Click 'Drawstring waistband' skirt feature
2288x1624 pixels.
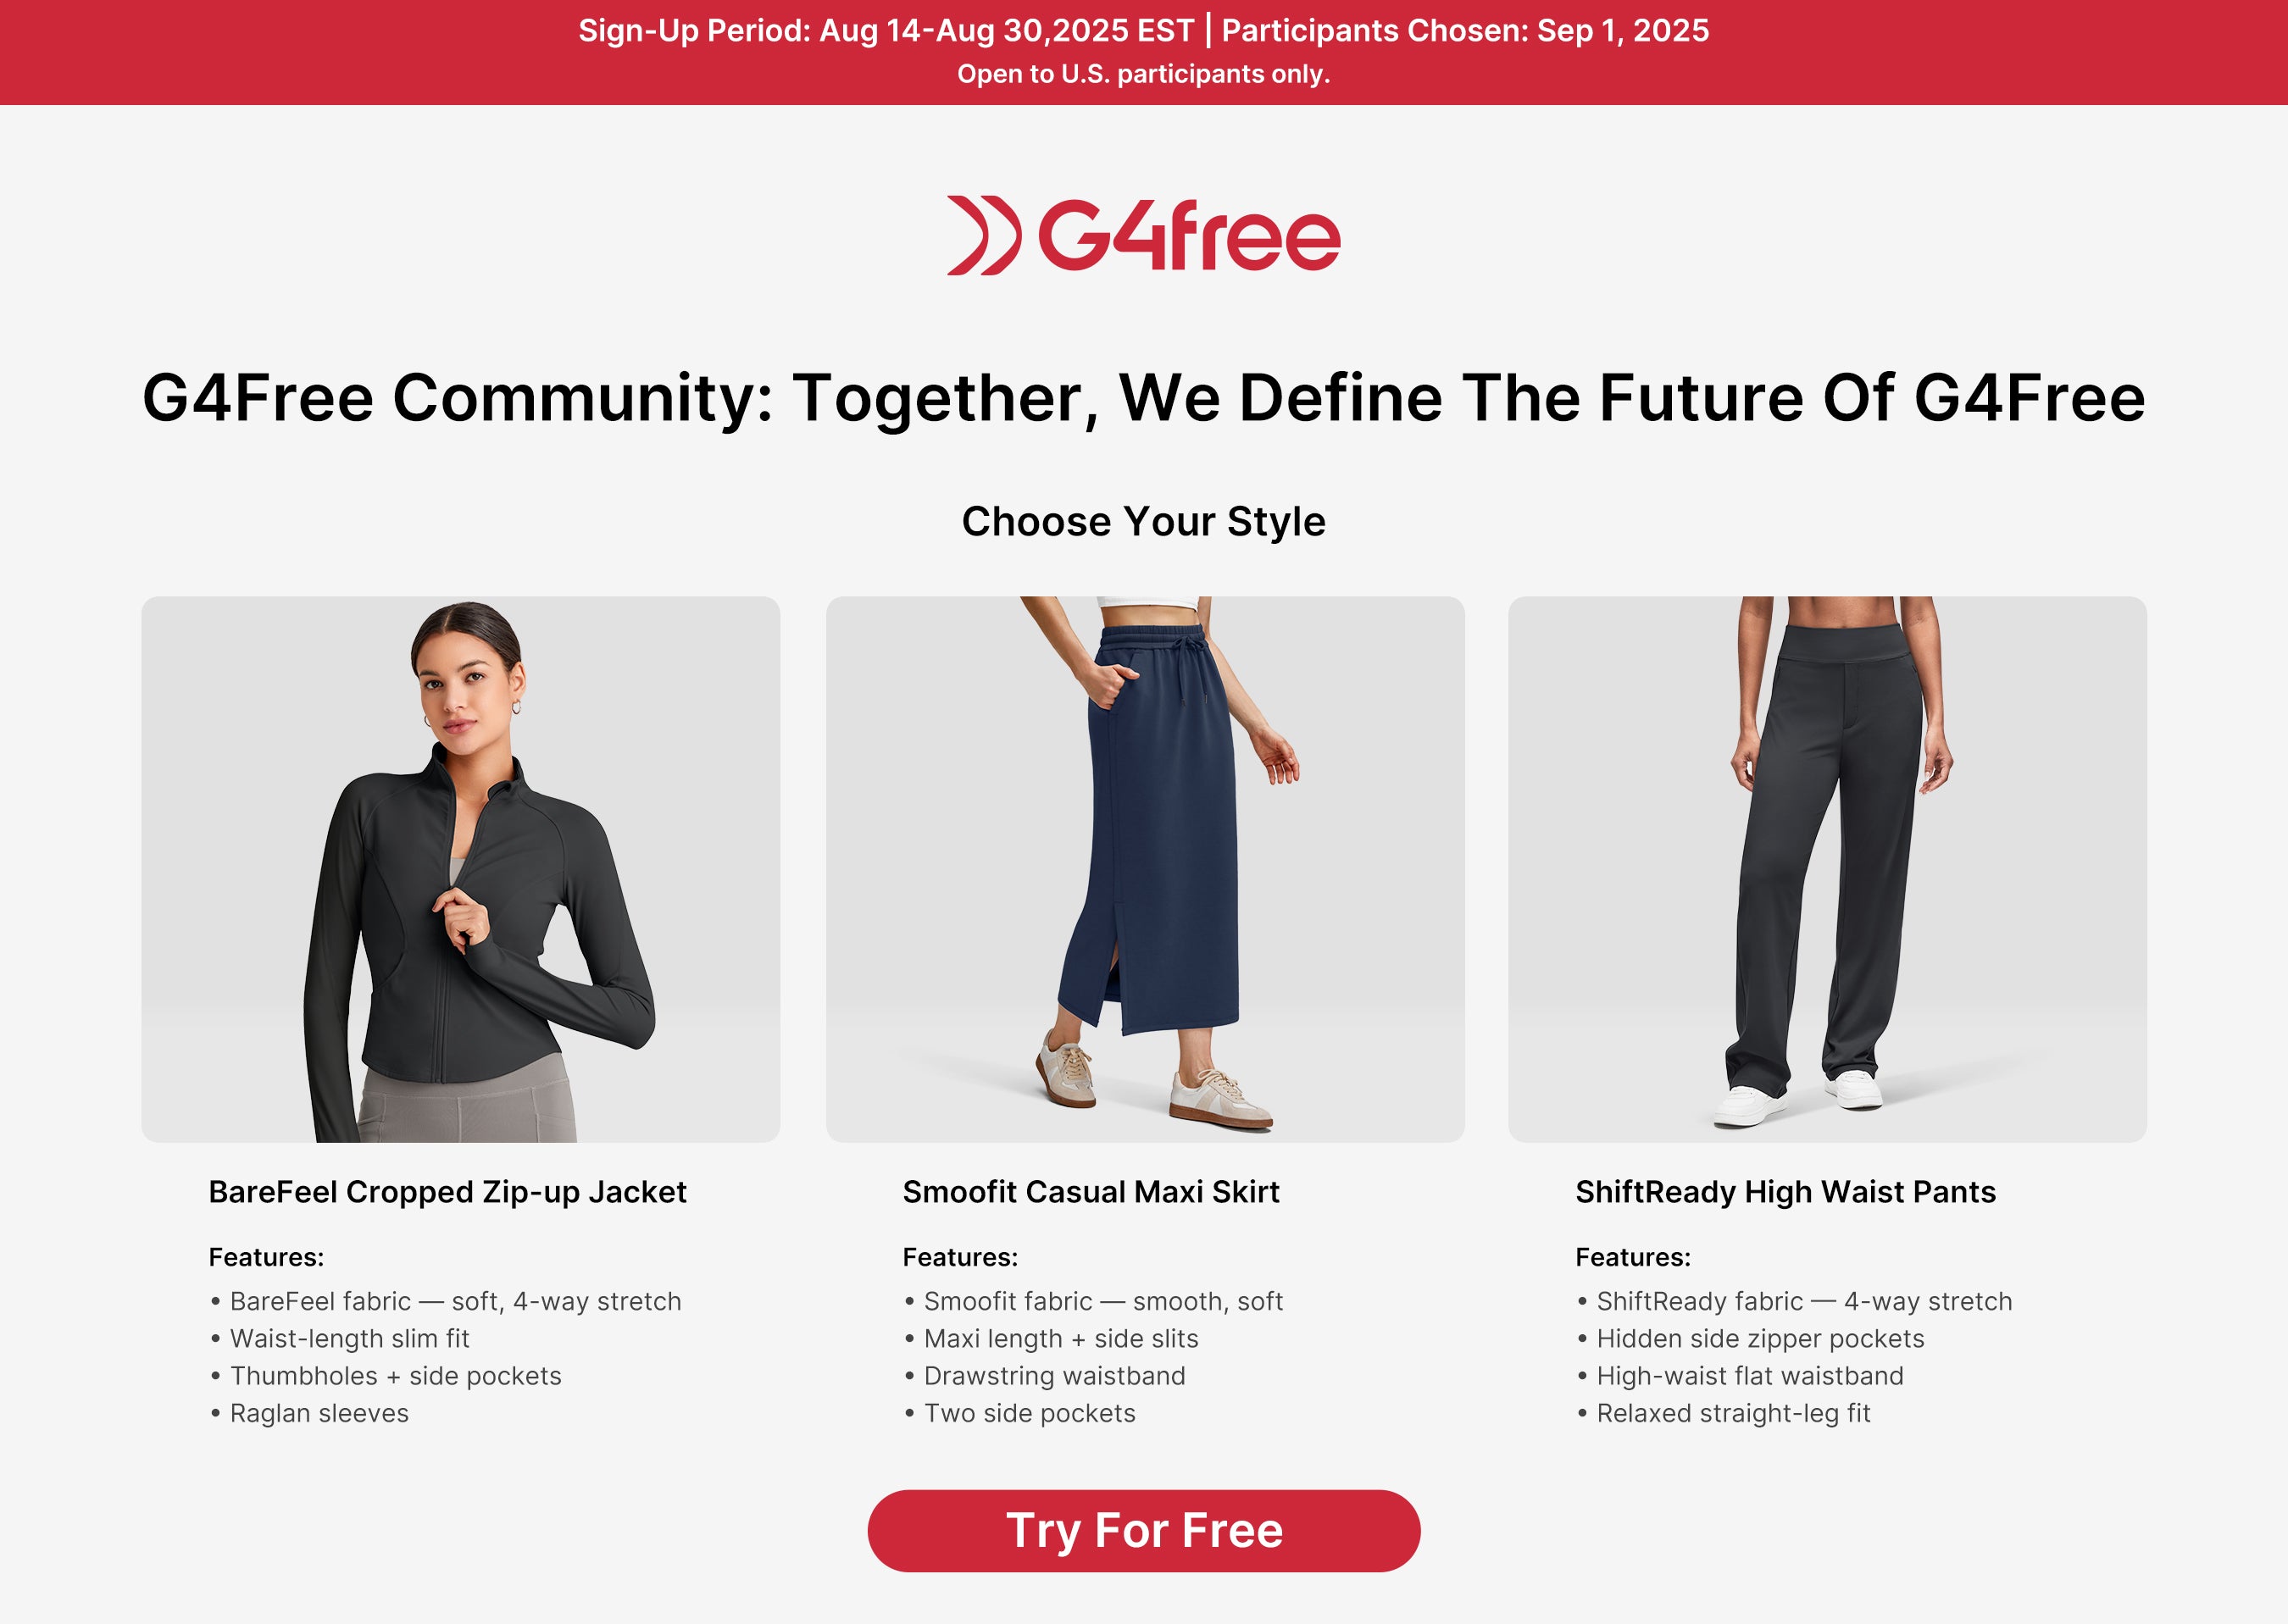coord(1054,1376)
